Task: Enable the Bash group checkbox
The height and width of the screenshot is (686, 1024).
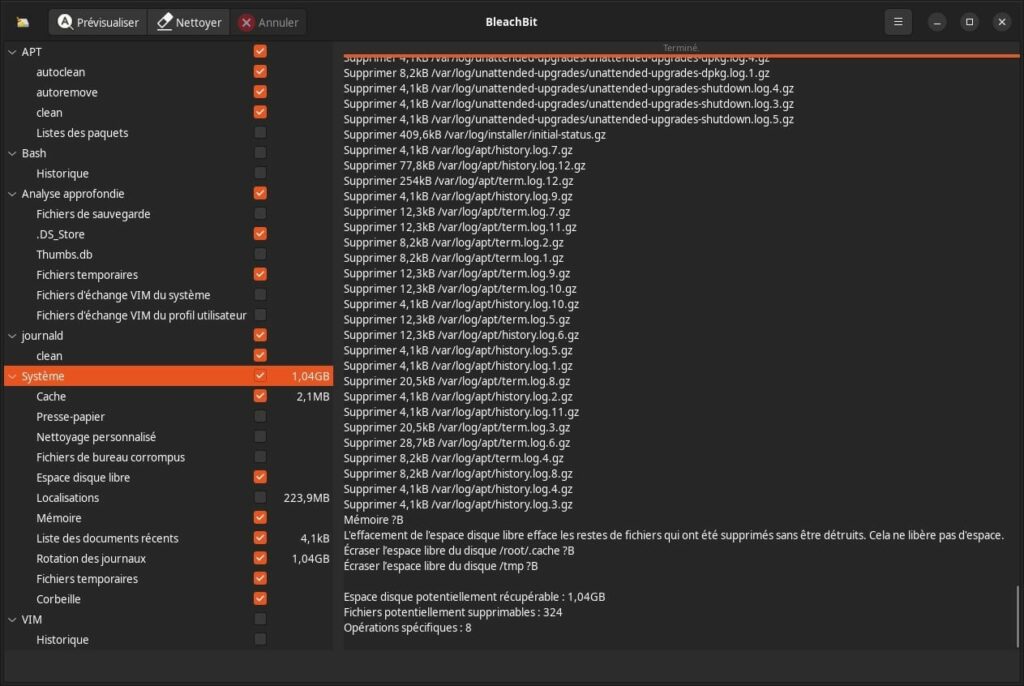Action: coord(260,152)
